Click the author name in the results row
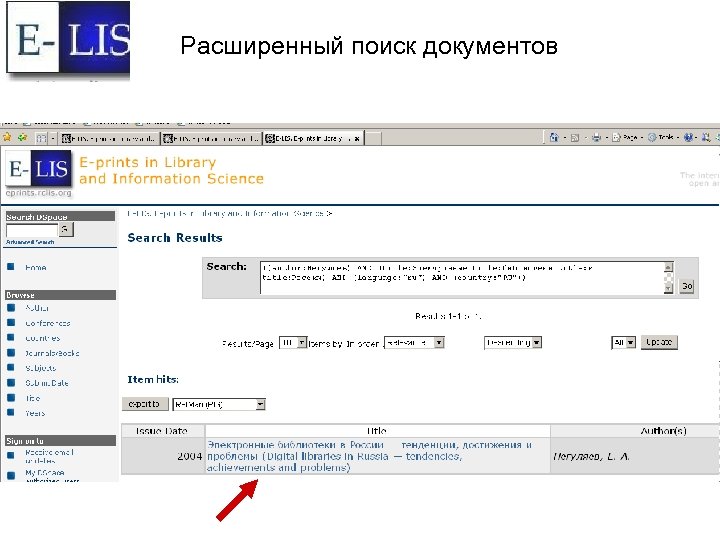 coord(591,456)
